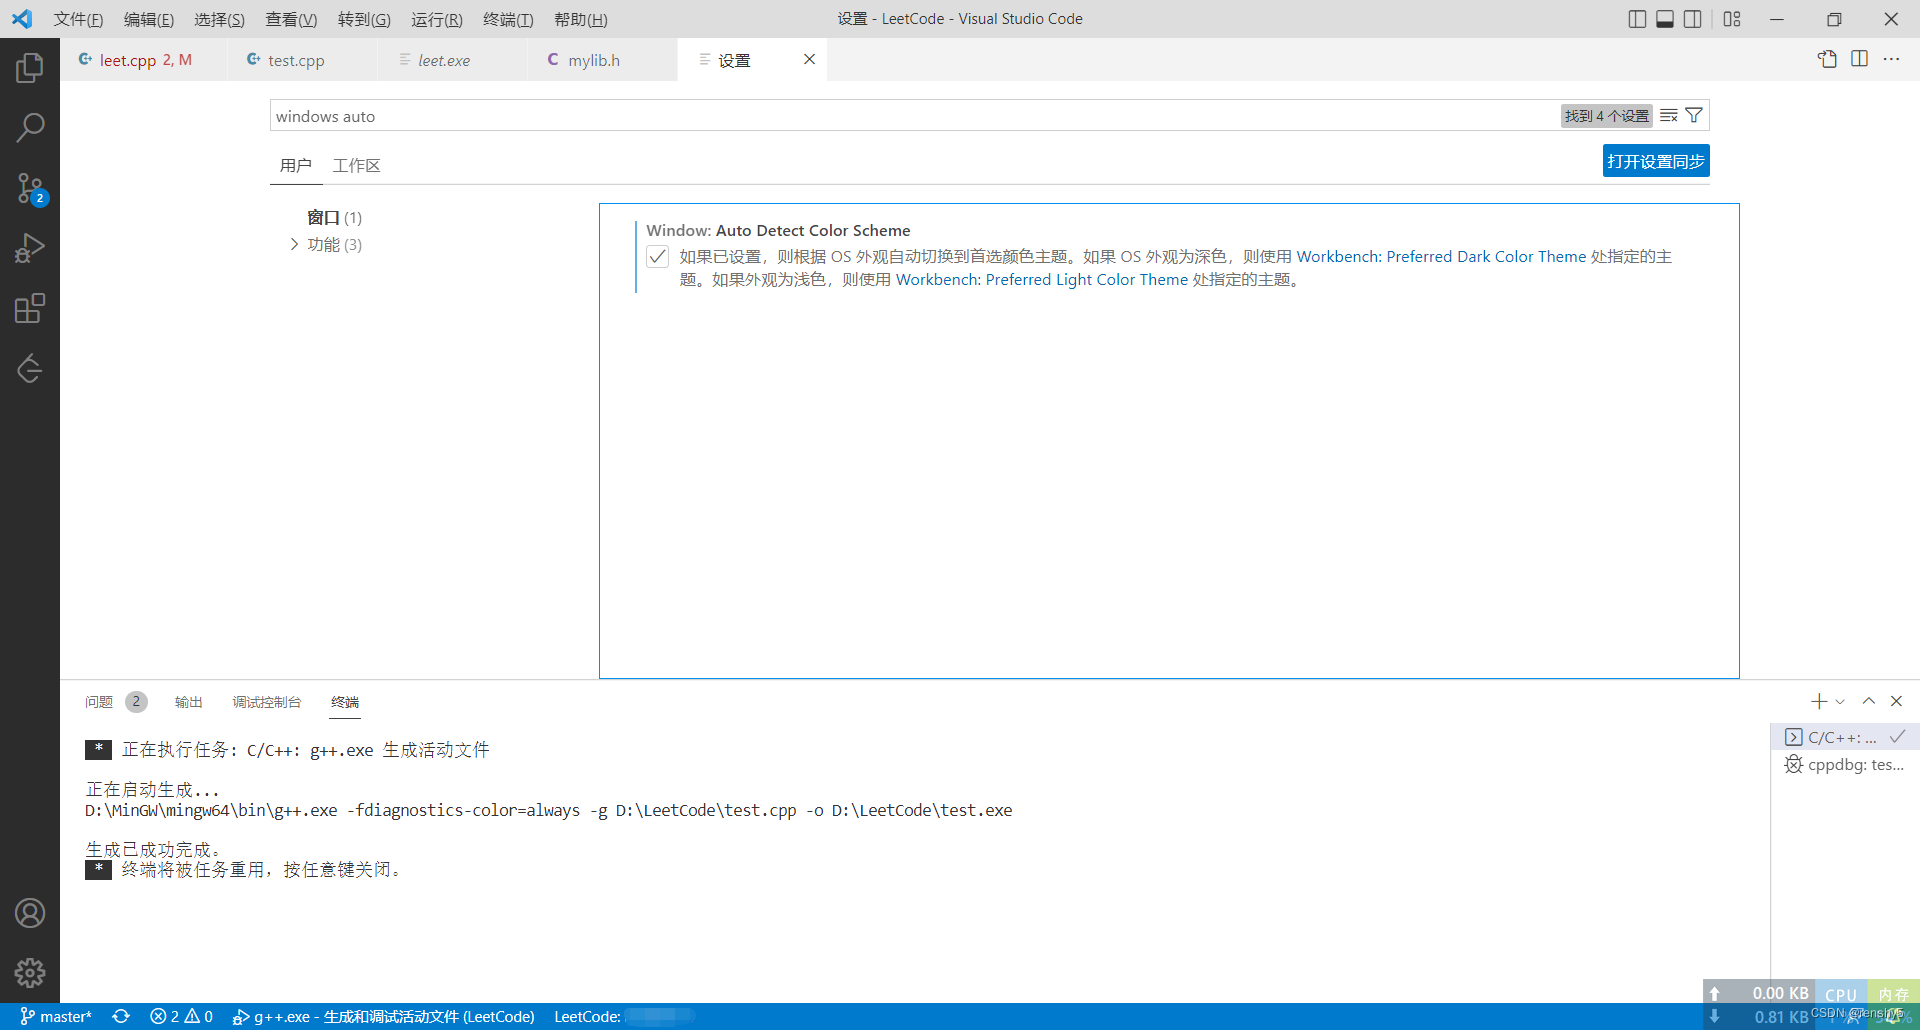1920x1030 pixels.
Task: Switch to the 用户 settings tab
Action: pos(296,165)
